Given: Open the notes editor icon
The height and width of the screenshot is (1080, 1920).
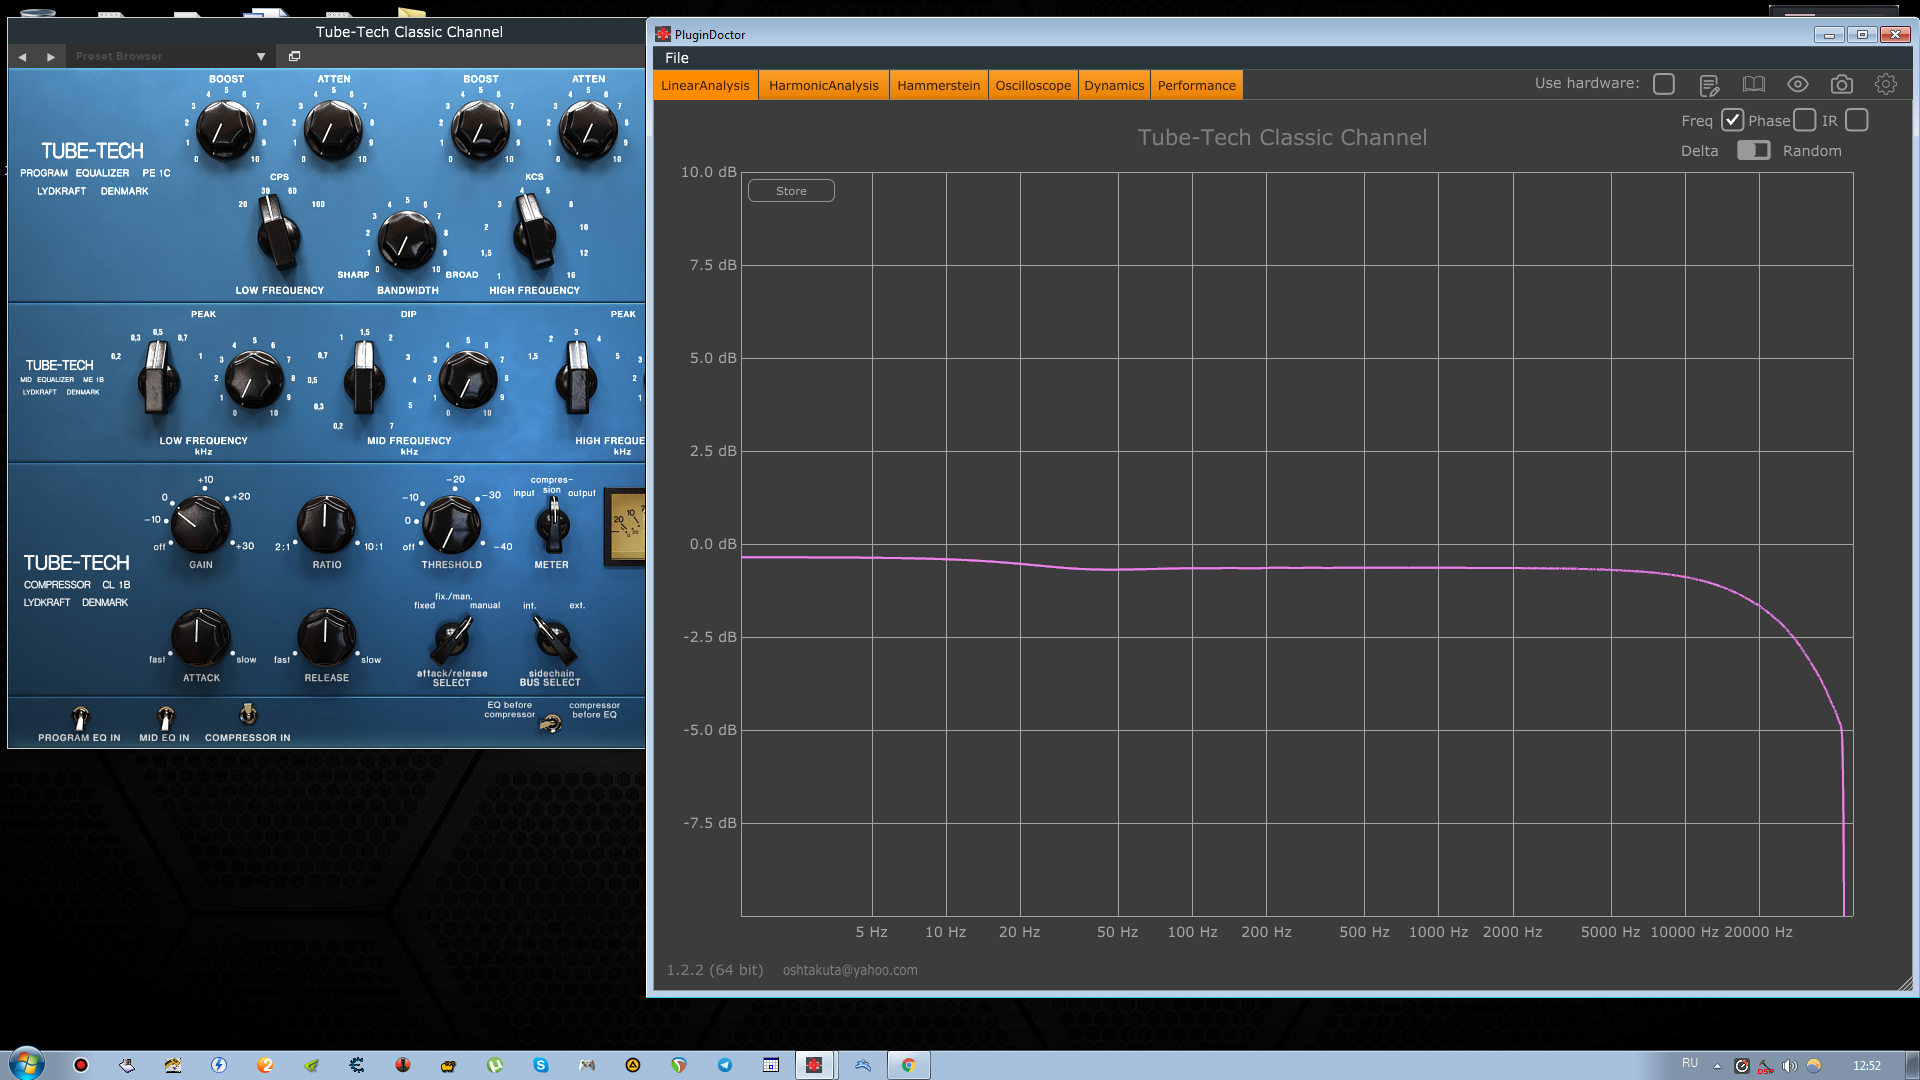Looking at the screenshot, I should click(x=1709, y=85).
